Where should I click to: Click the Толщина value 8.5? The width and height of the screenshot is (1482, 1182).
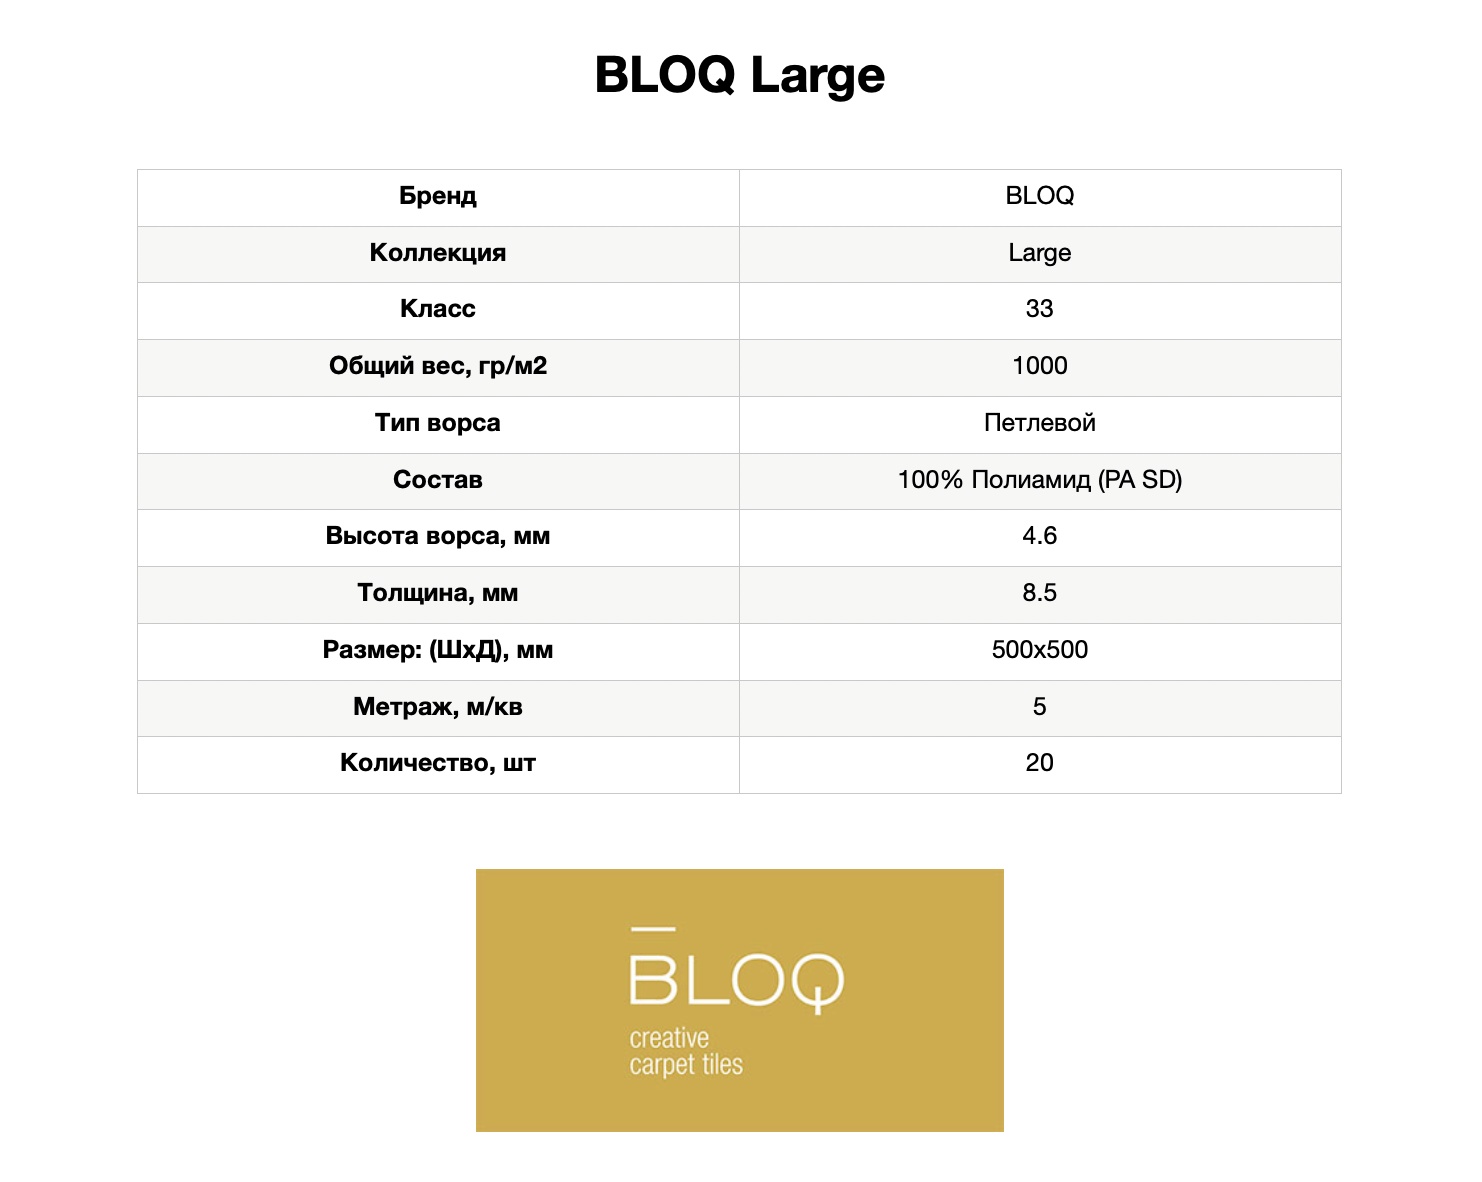click(1040, 593)
